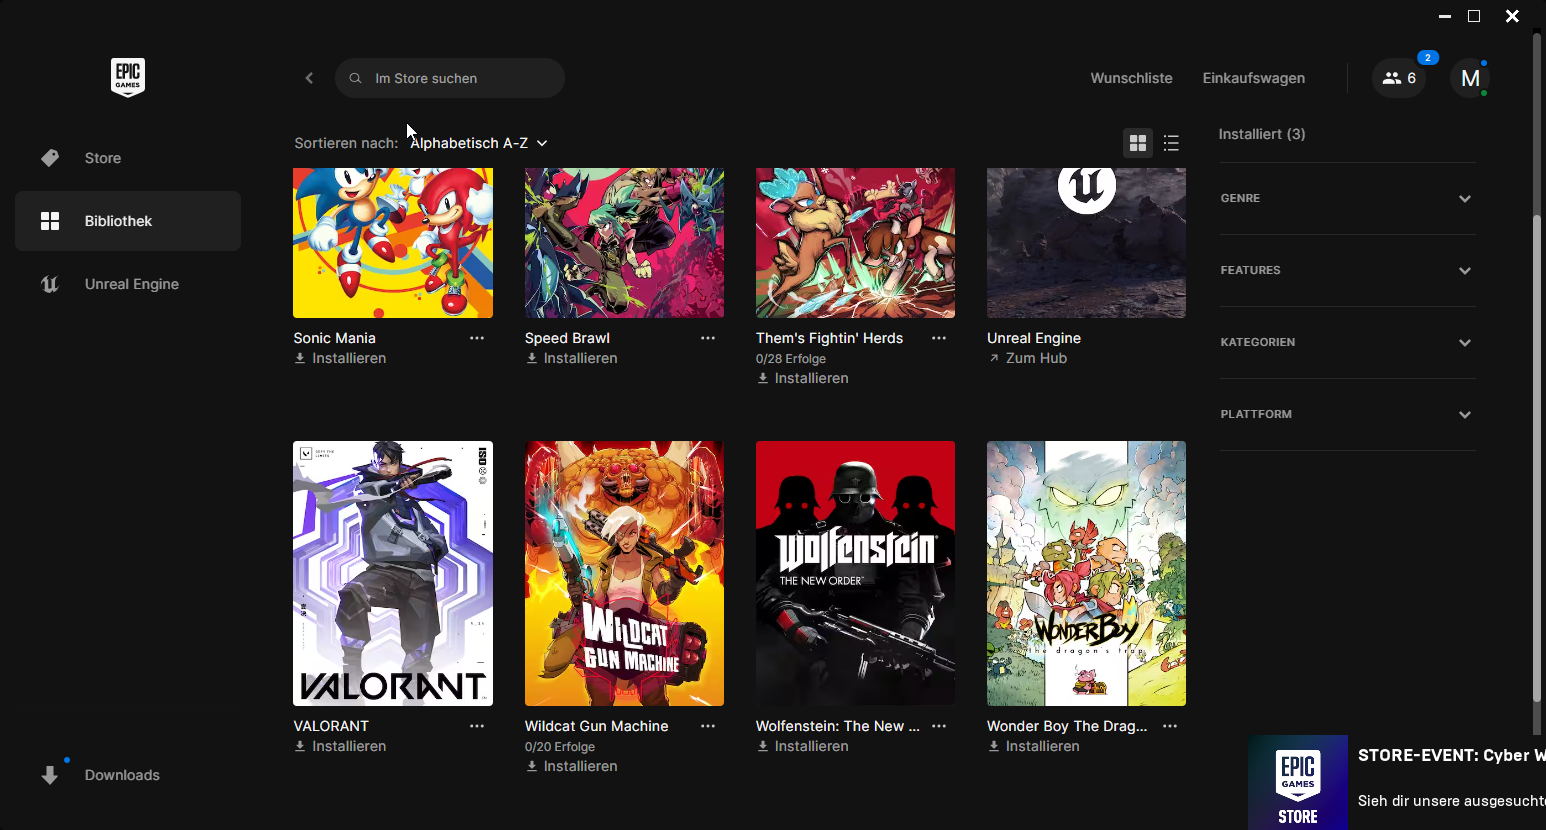Image resolution: width=1546 pixels, height=830 pixels.
Task: Open the Store section in sidebar
Action: [102, 158]
